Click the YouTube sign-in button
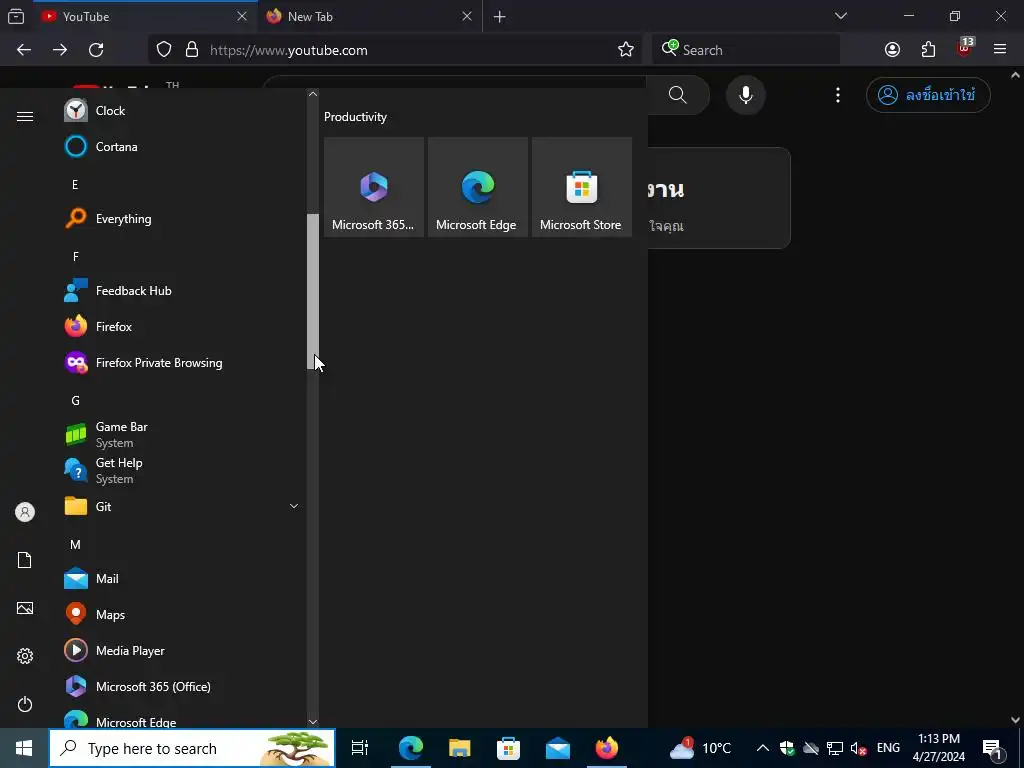1024x768 pixels. [x=928, y=95]
